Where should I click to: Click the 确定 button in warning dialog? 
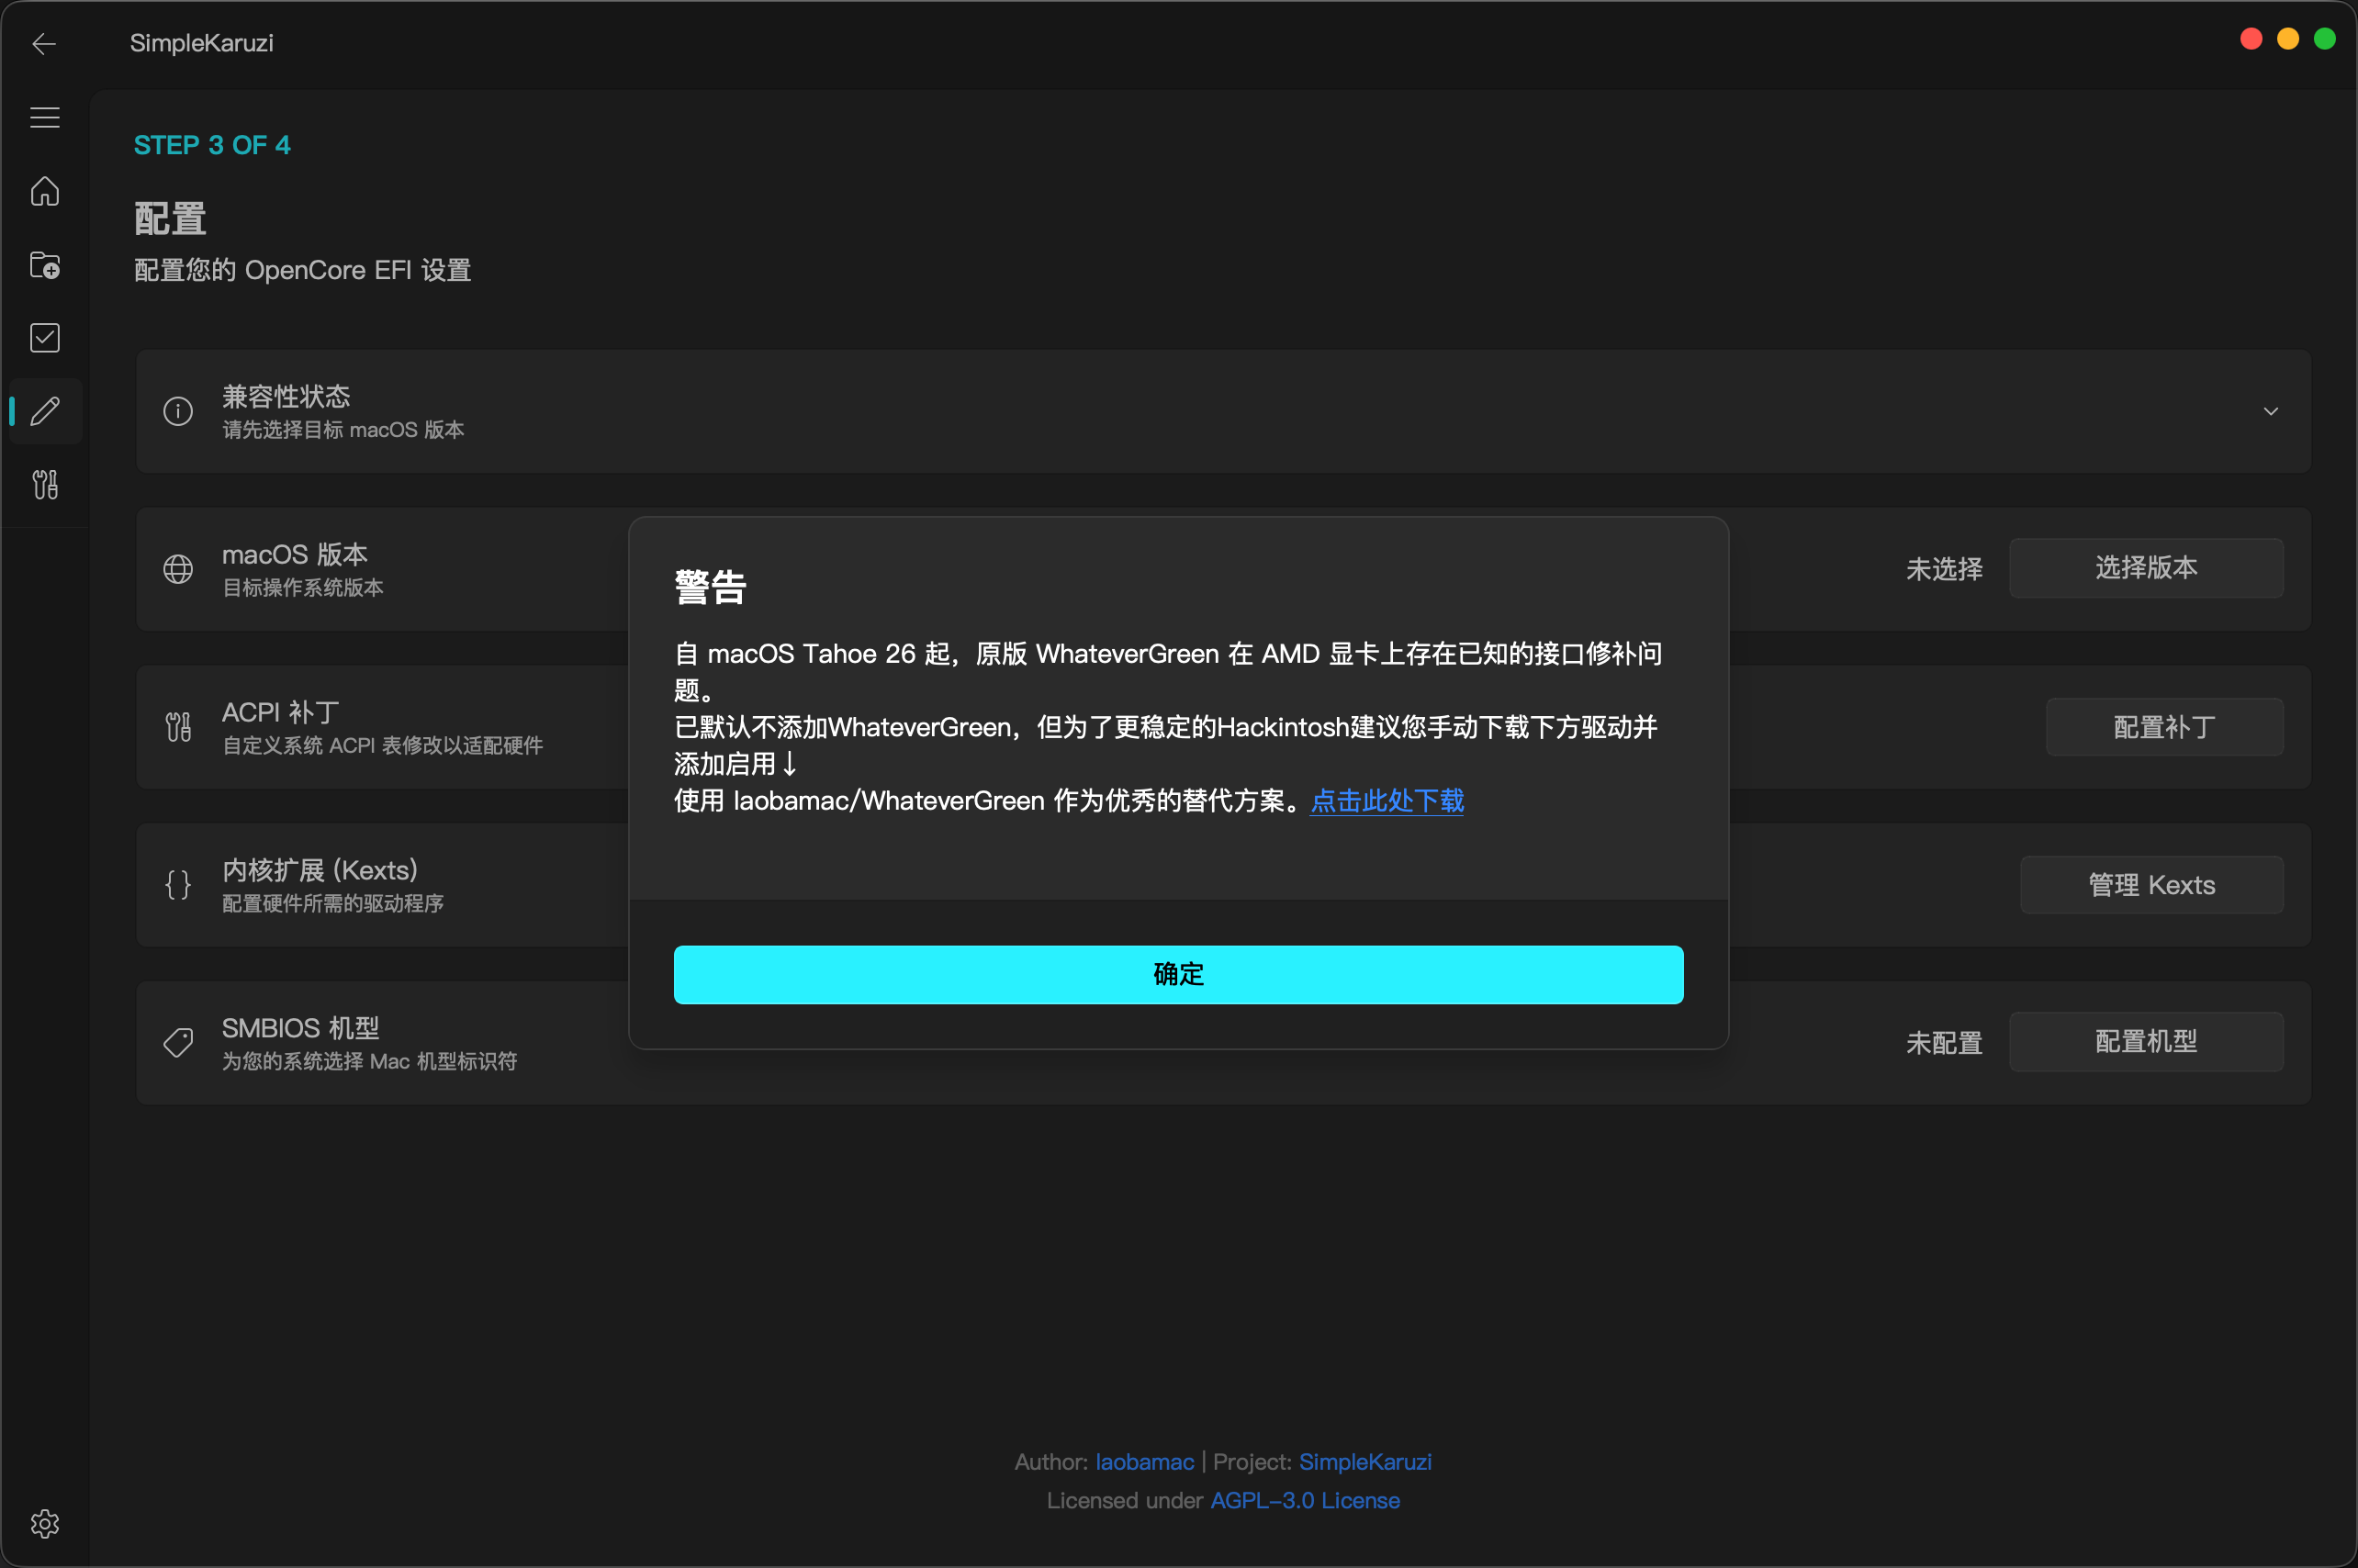1178,974
